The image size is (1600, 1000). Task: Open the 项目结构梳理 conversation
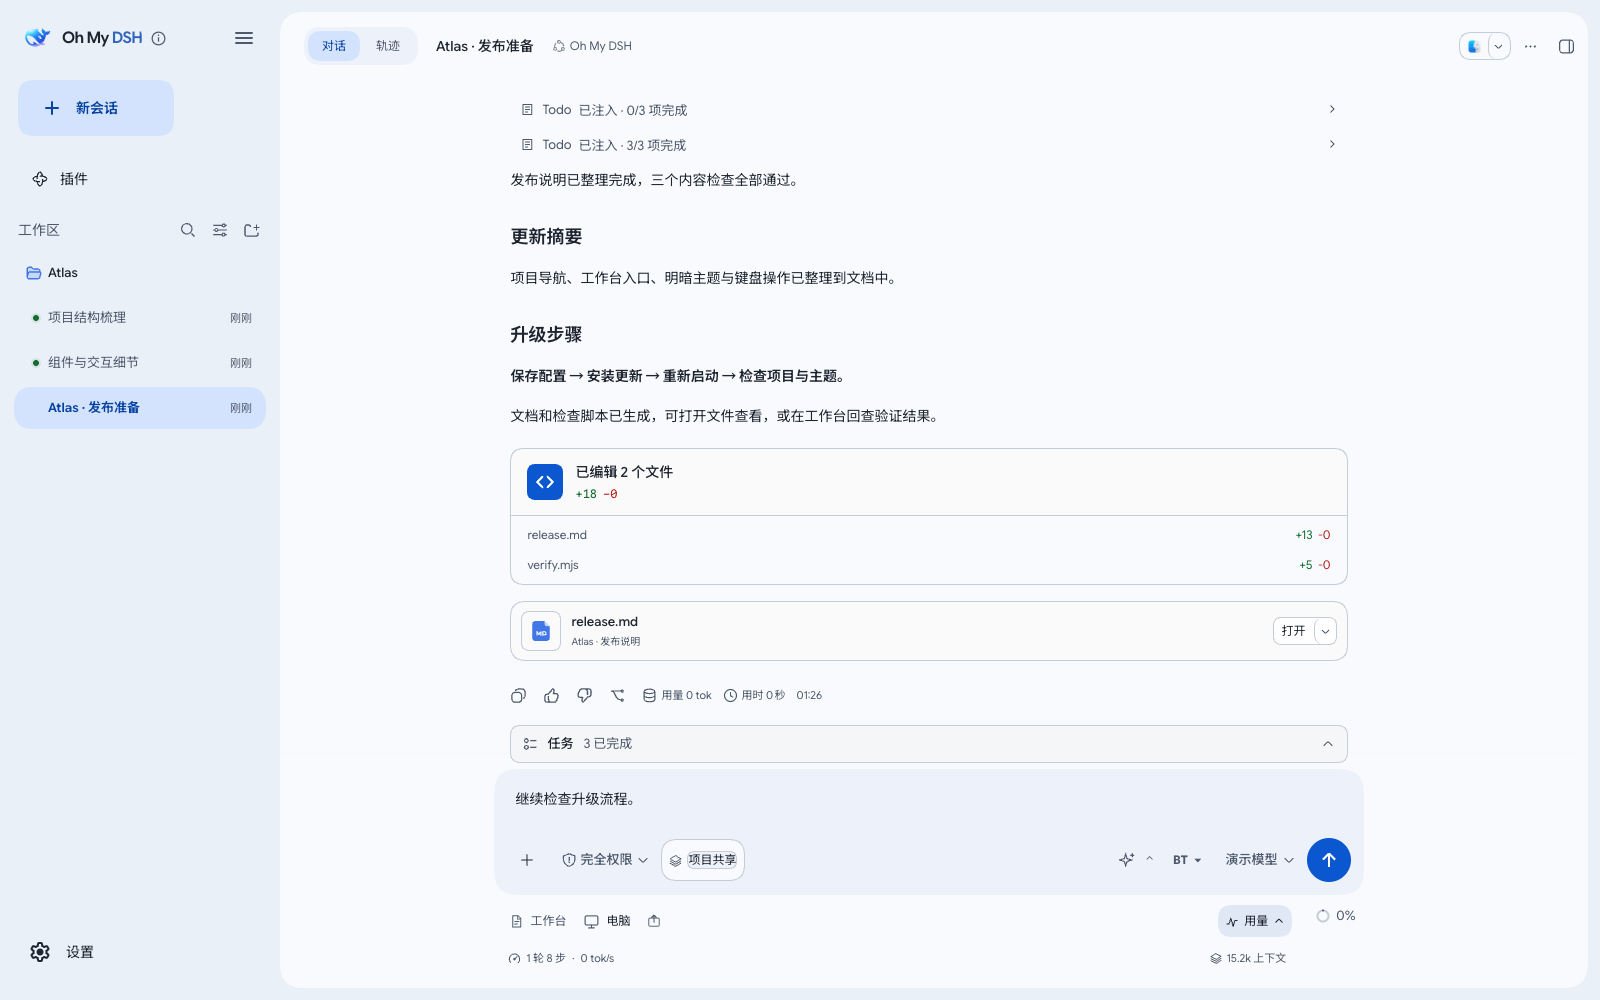tap(140, 318)
